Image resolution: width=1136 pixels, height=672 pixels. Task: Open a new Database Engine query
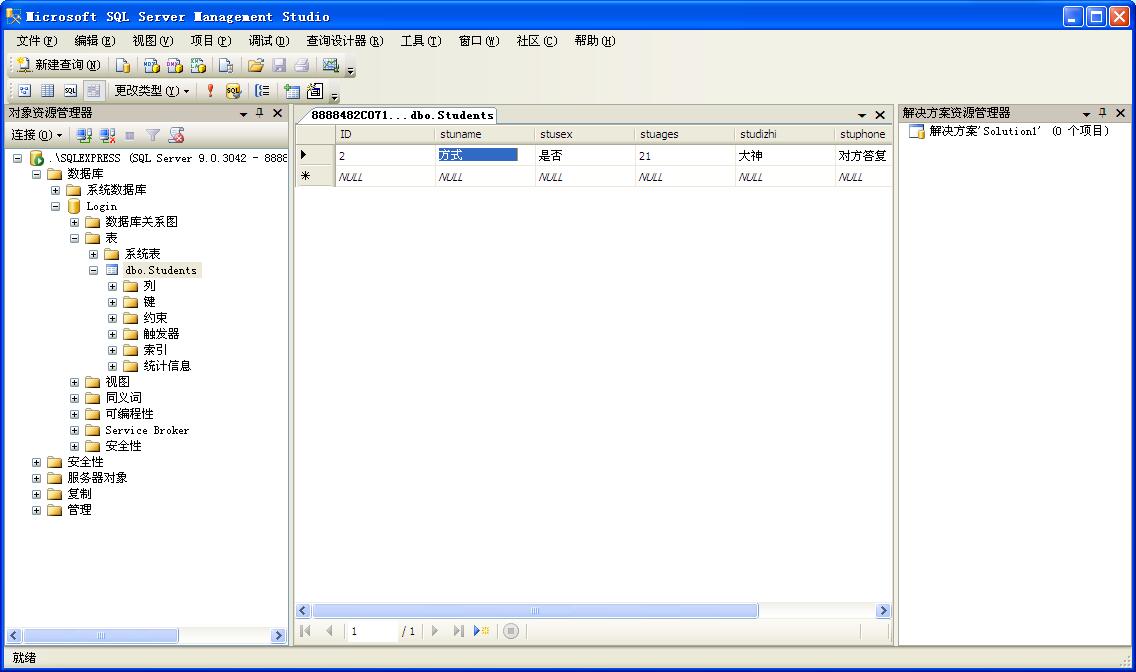(123, 66)
